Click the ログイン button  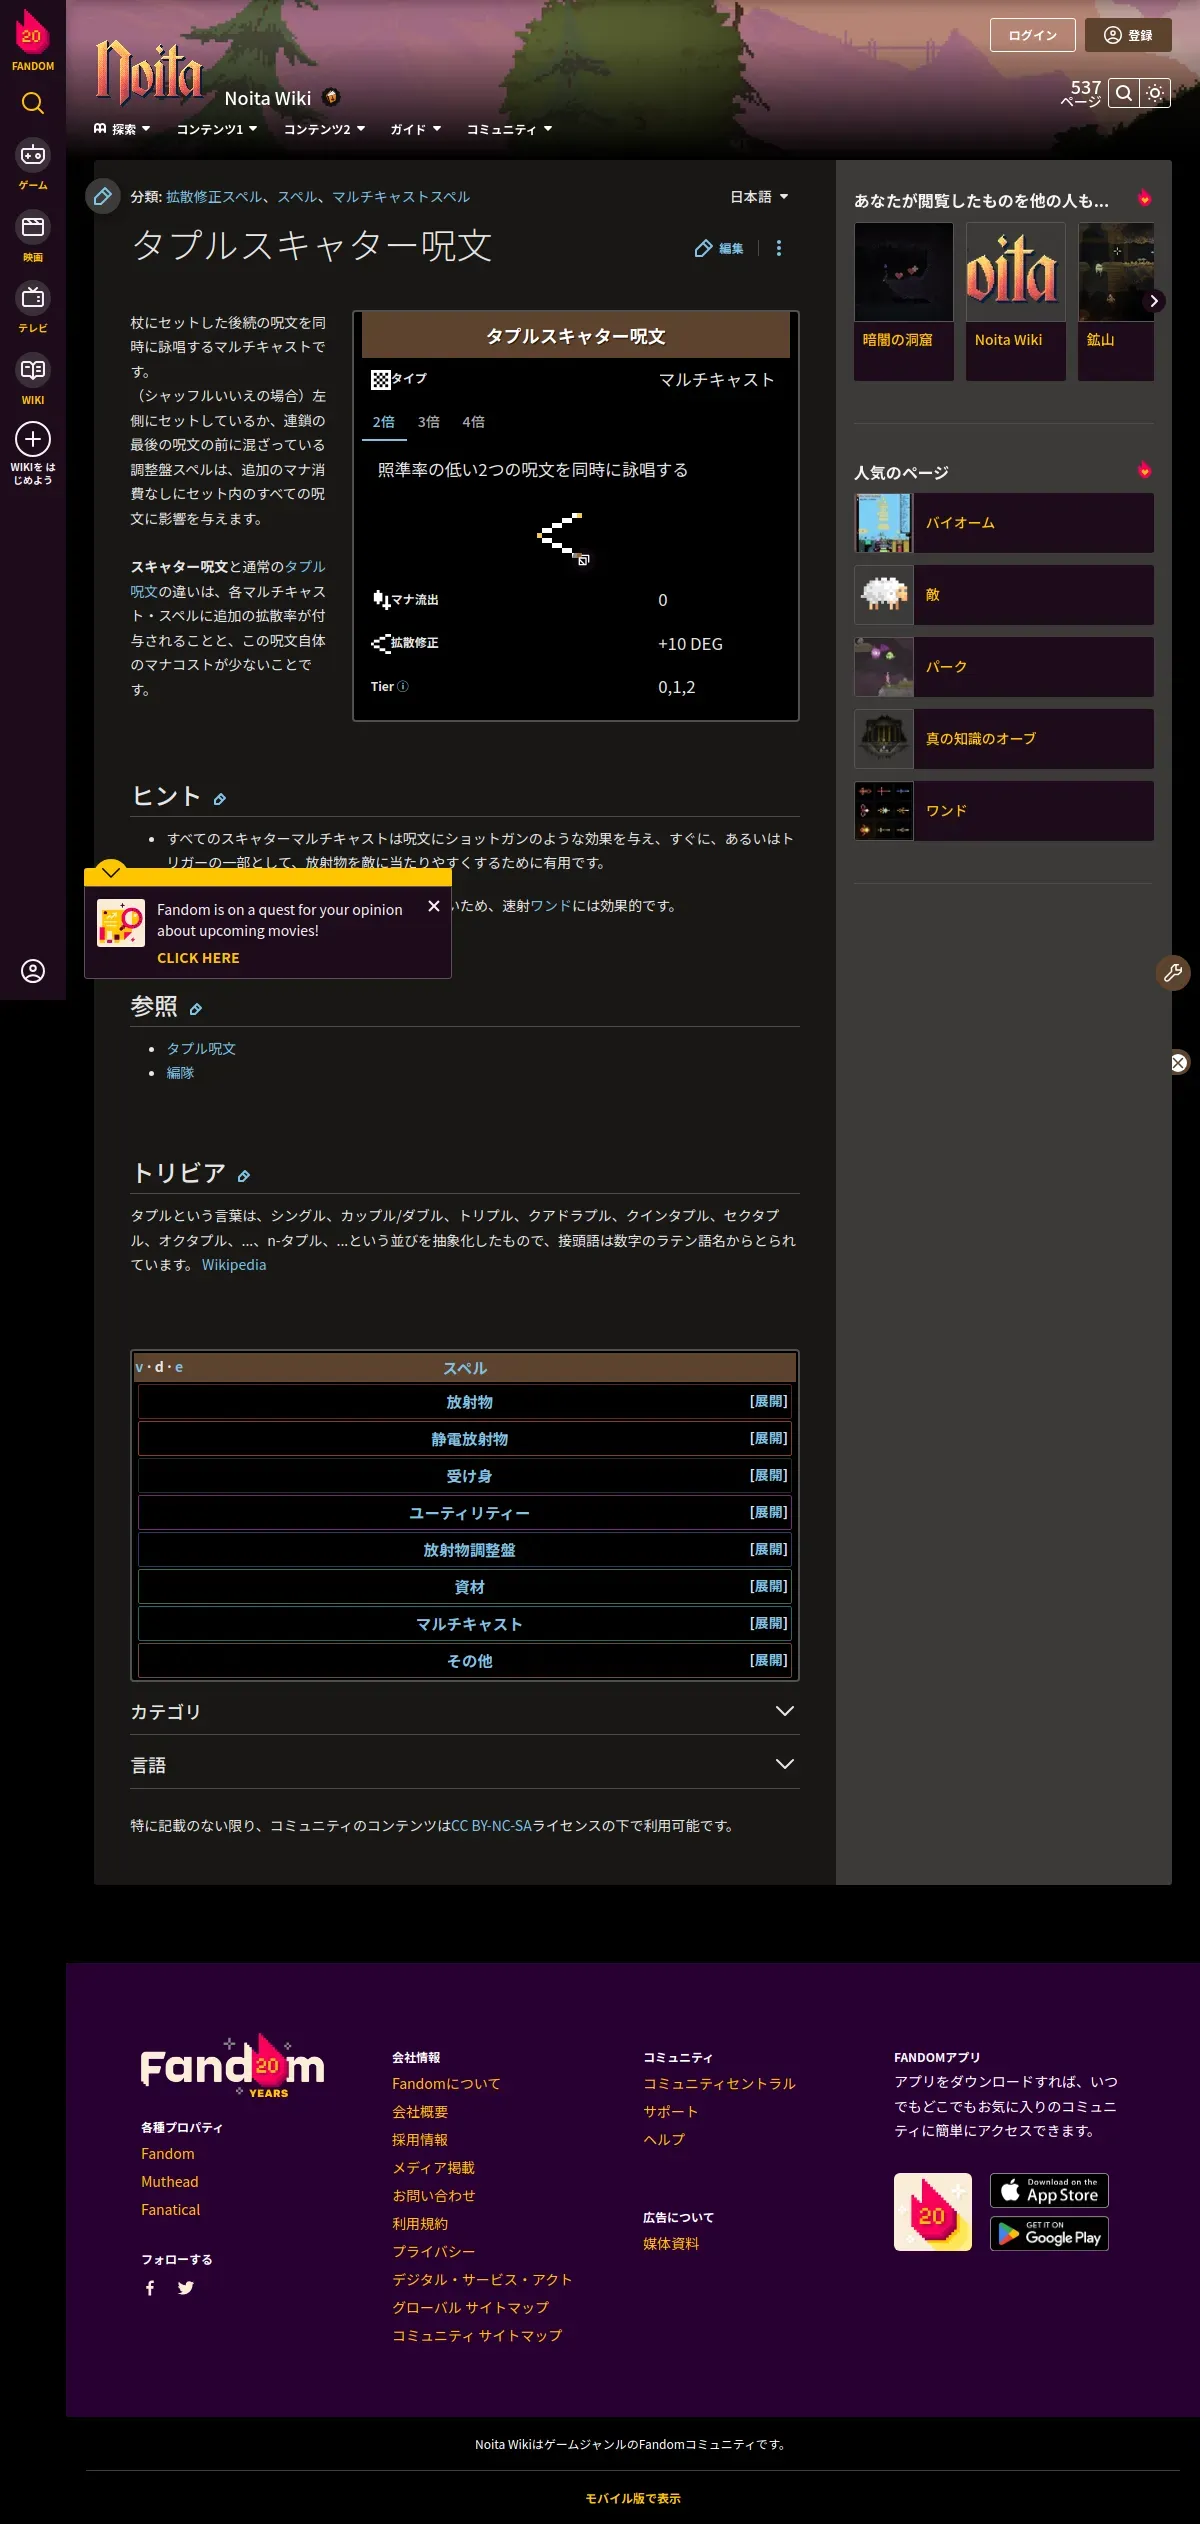pyautogui.click(x=1033, y=35)
